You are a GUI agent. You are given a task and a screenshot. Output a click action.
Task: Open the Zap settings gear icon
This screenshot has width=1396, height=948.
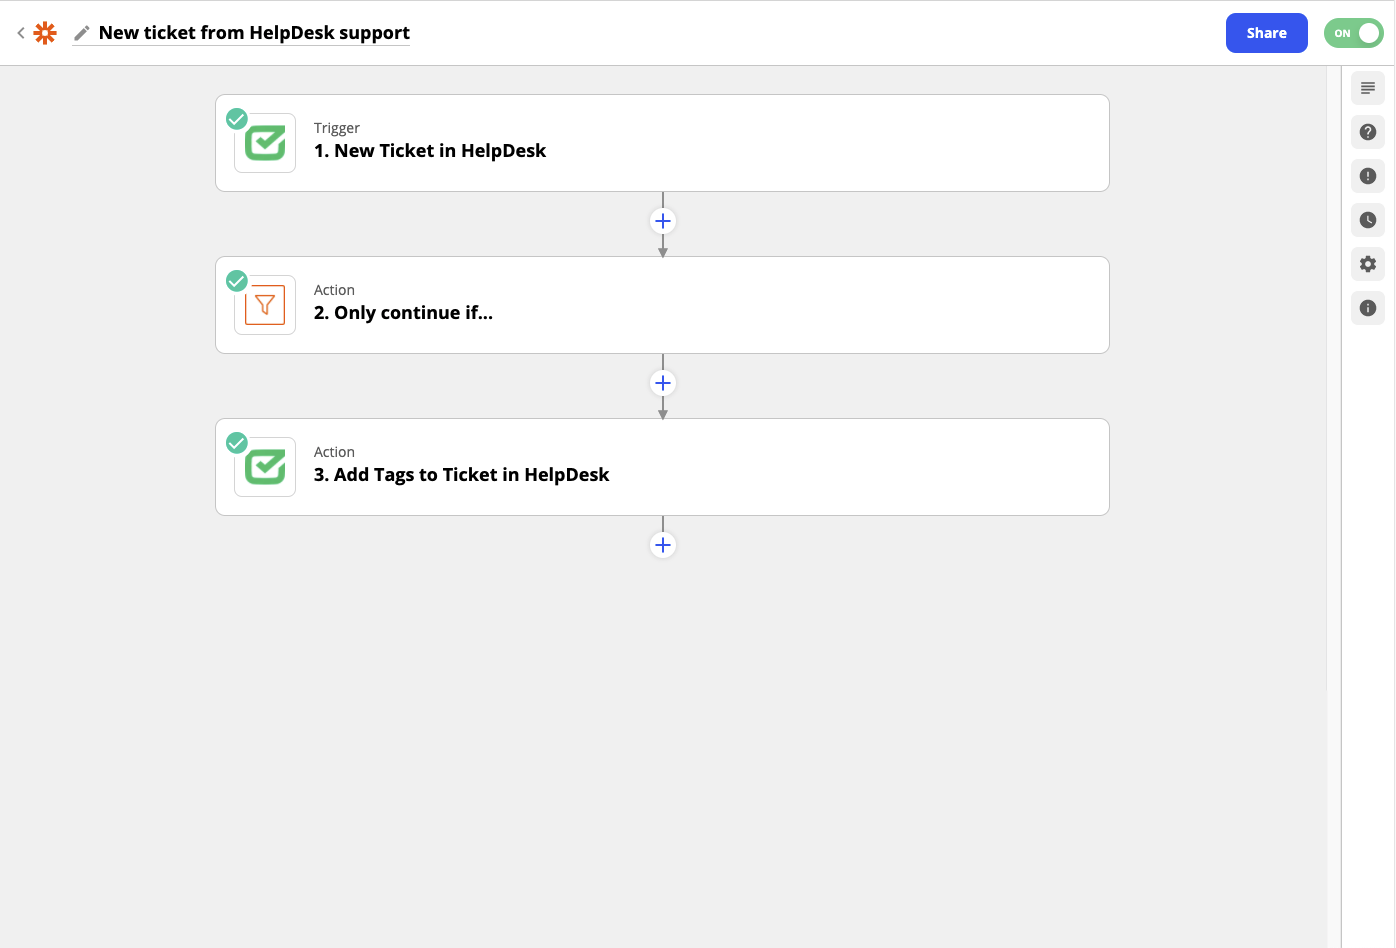tap(1368, 264)
